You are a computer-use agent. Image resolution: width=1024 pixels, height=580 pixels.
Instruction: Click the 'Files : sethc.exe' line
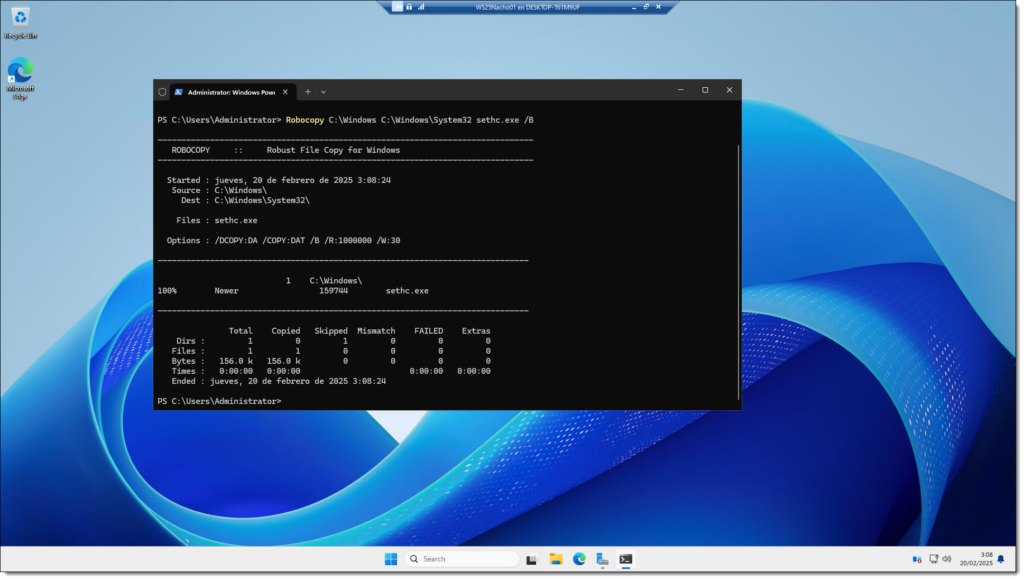(x=217, y=221)
